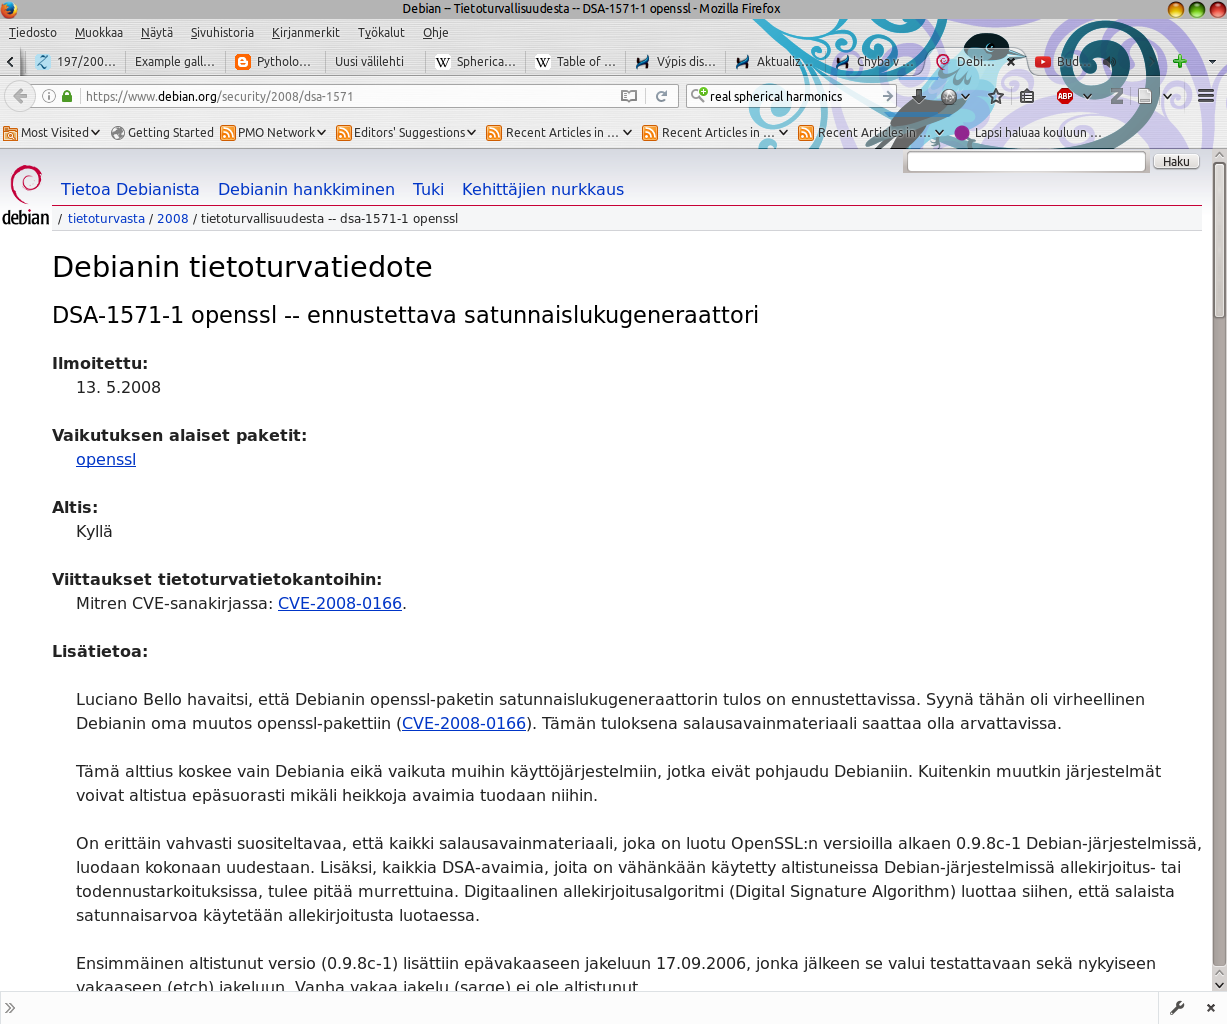Viewport: 1227px width, 1024px height.
Task: Follow the Tietoa Debianista link
Action: click(130, 189)
